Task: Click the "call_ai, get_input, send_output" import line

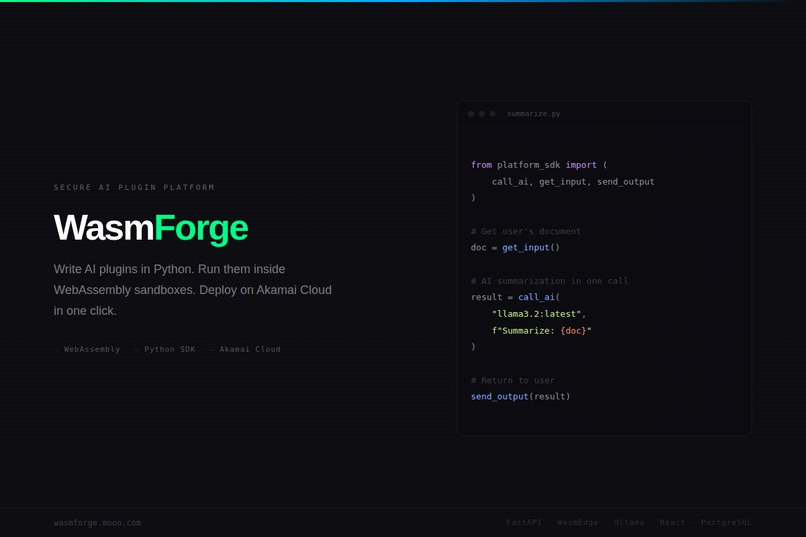Action: pos(573,182)
